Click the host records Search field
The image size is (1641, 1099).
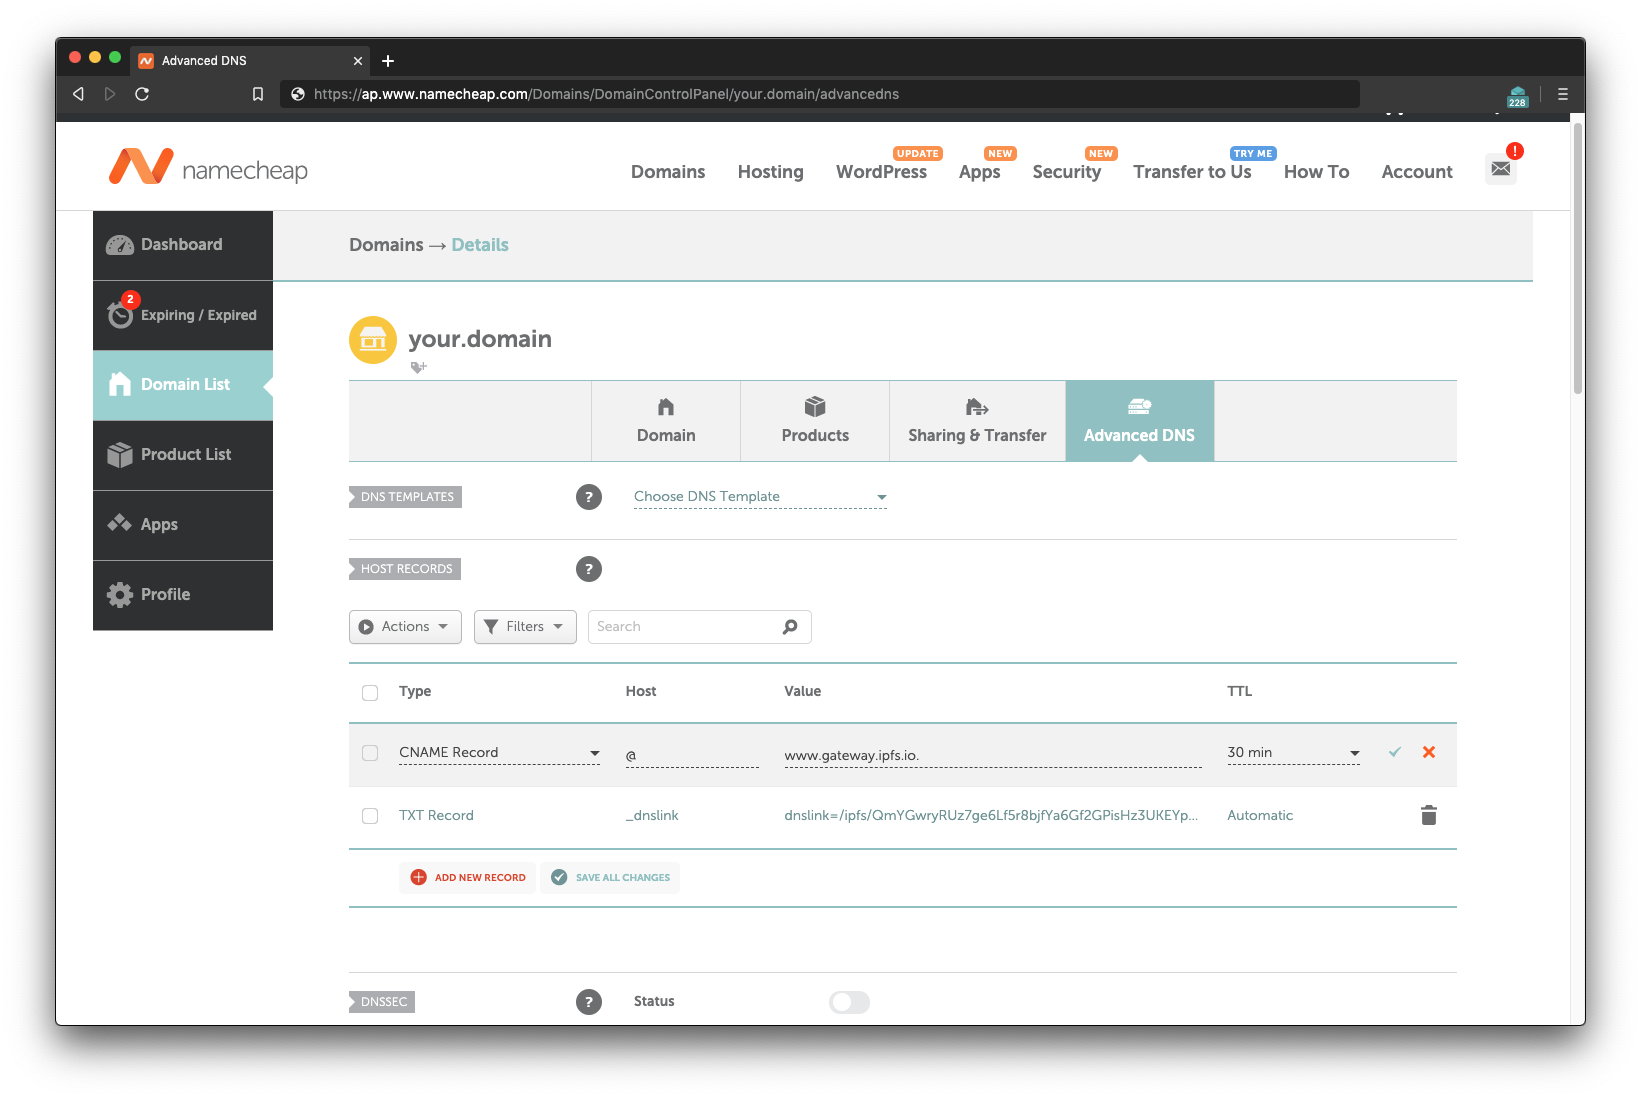click(x=685, y=627)
